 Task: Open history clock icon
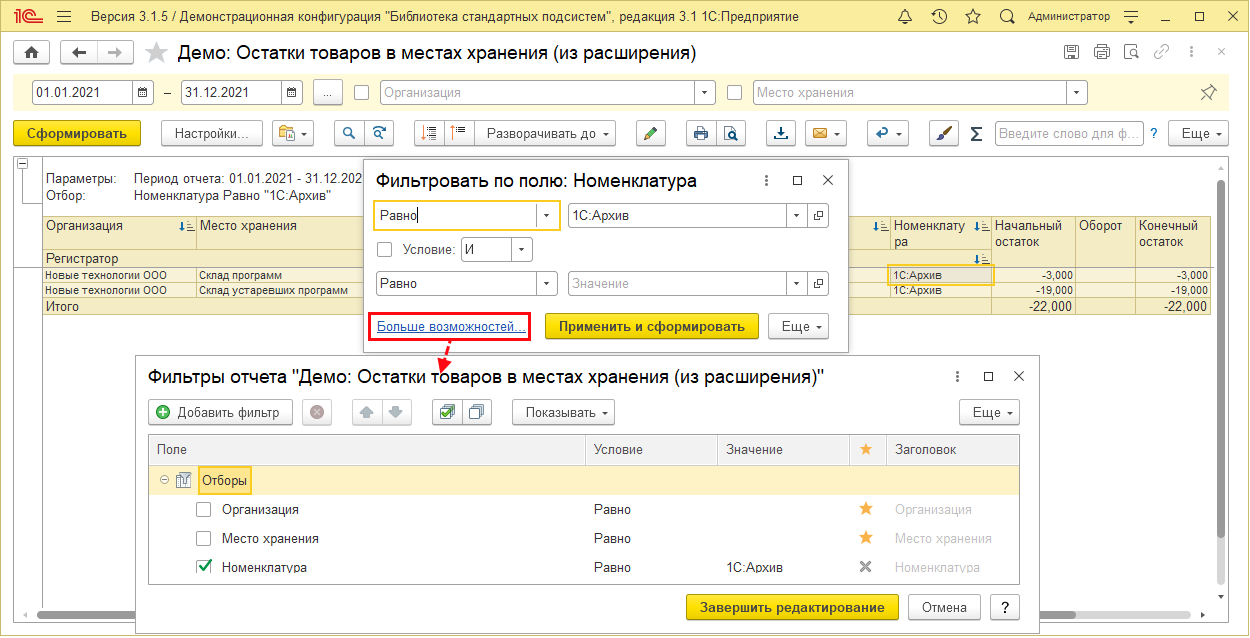(x=939, y=17)
